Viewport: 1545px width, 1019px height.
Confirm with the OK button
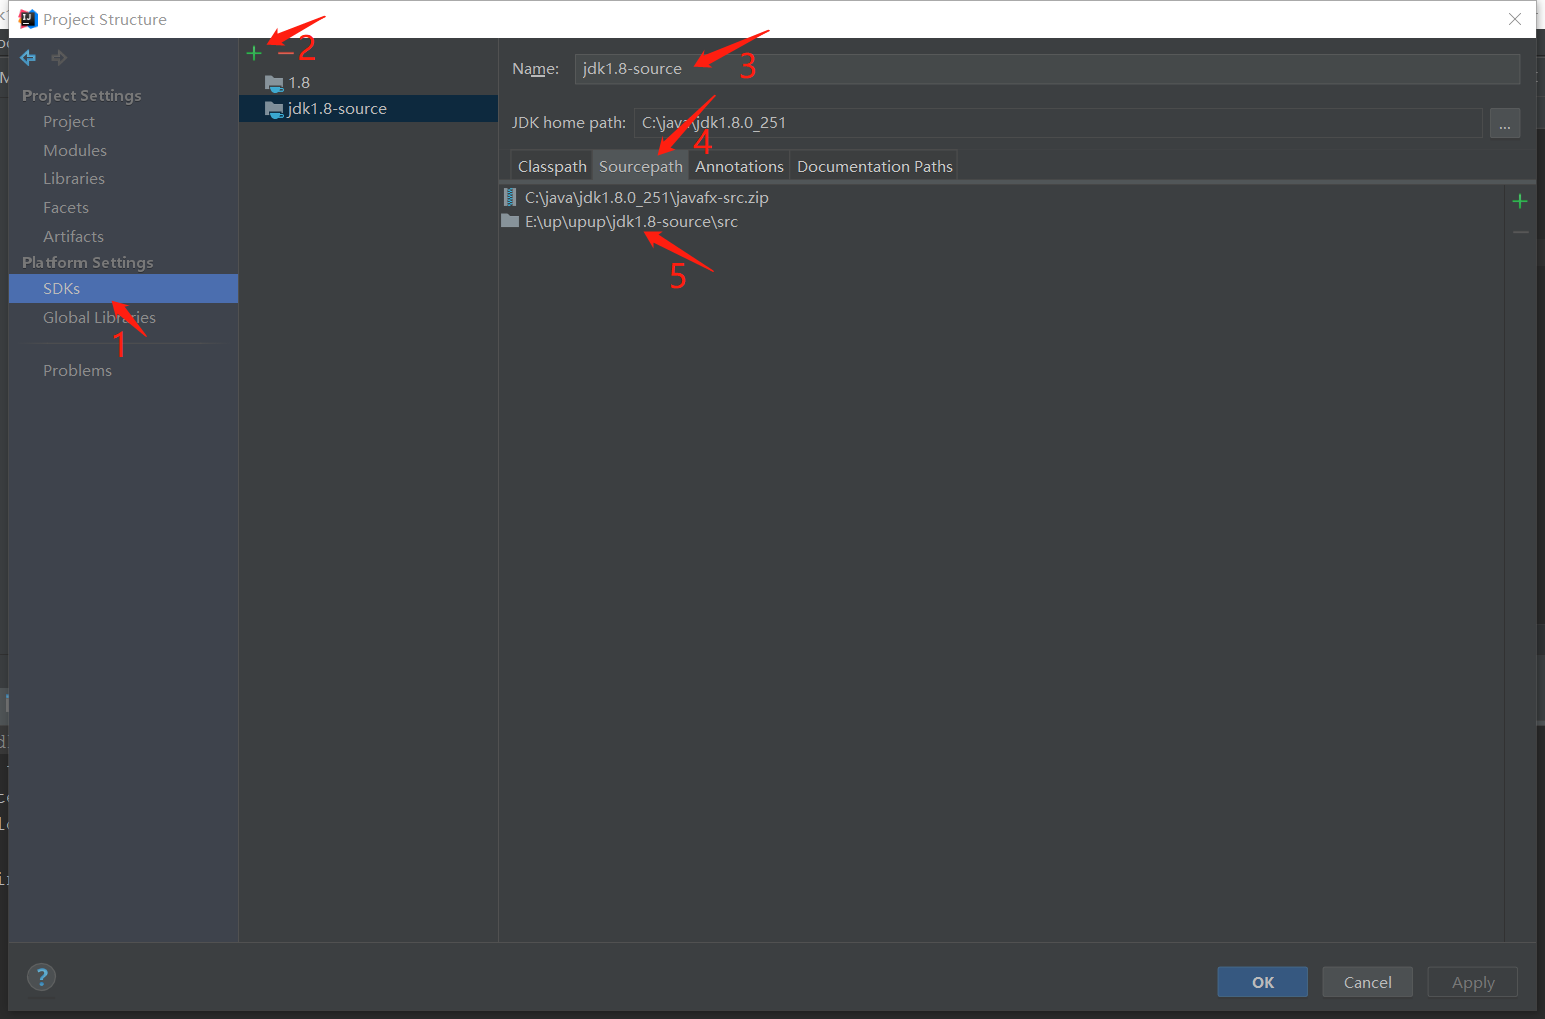(x=1262, y=982)
